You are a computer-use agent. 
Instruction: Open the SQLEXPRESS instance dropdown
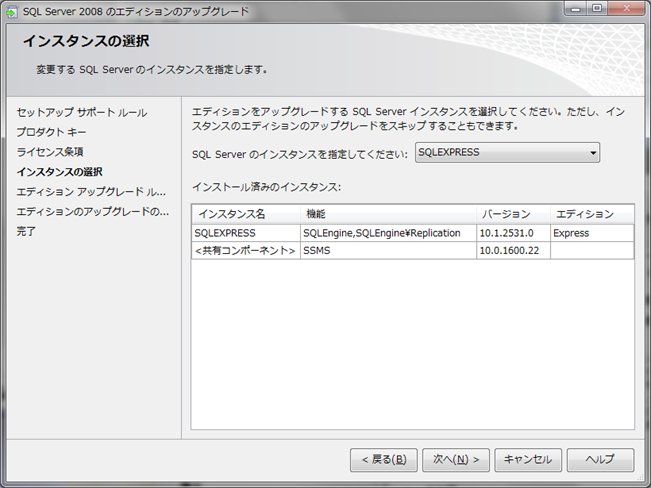(507, 152)
